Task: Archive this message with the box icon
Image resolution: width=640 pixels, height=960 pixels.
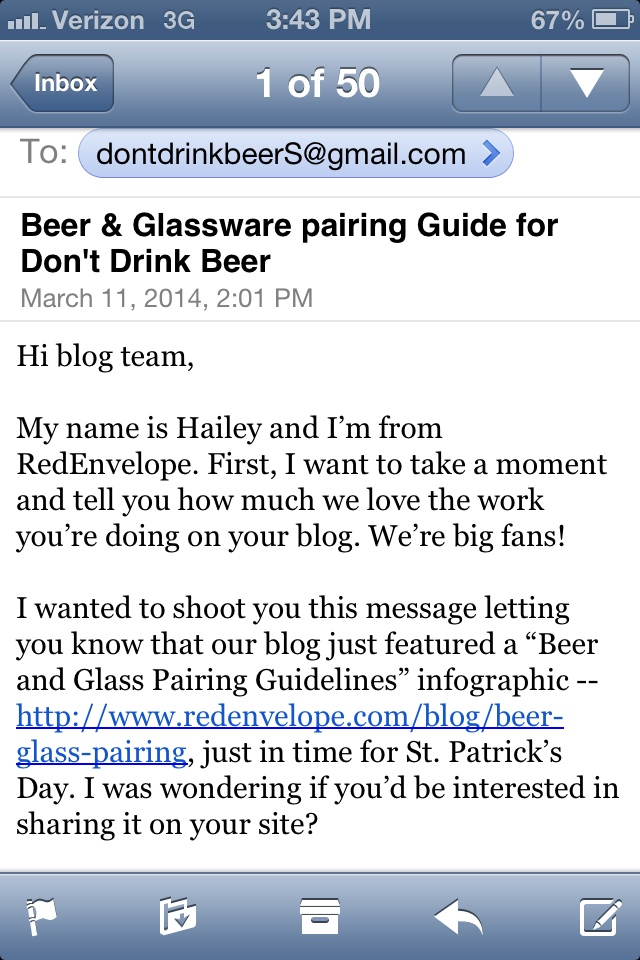Action: (x=320, y=915)
